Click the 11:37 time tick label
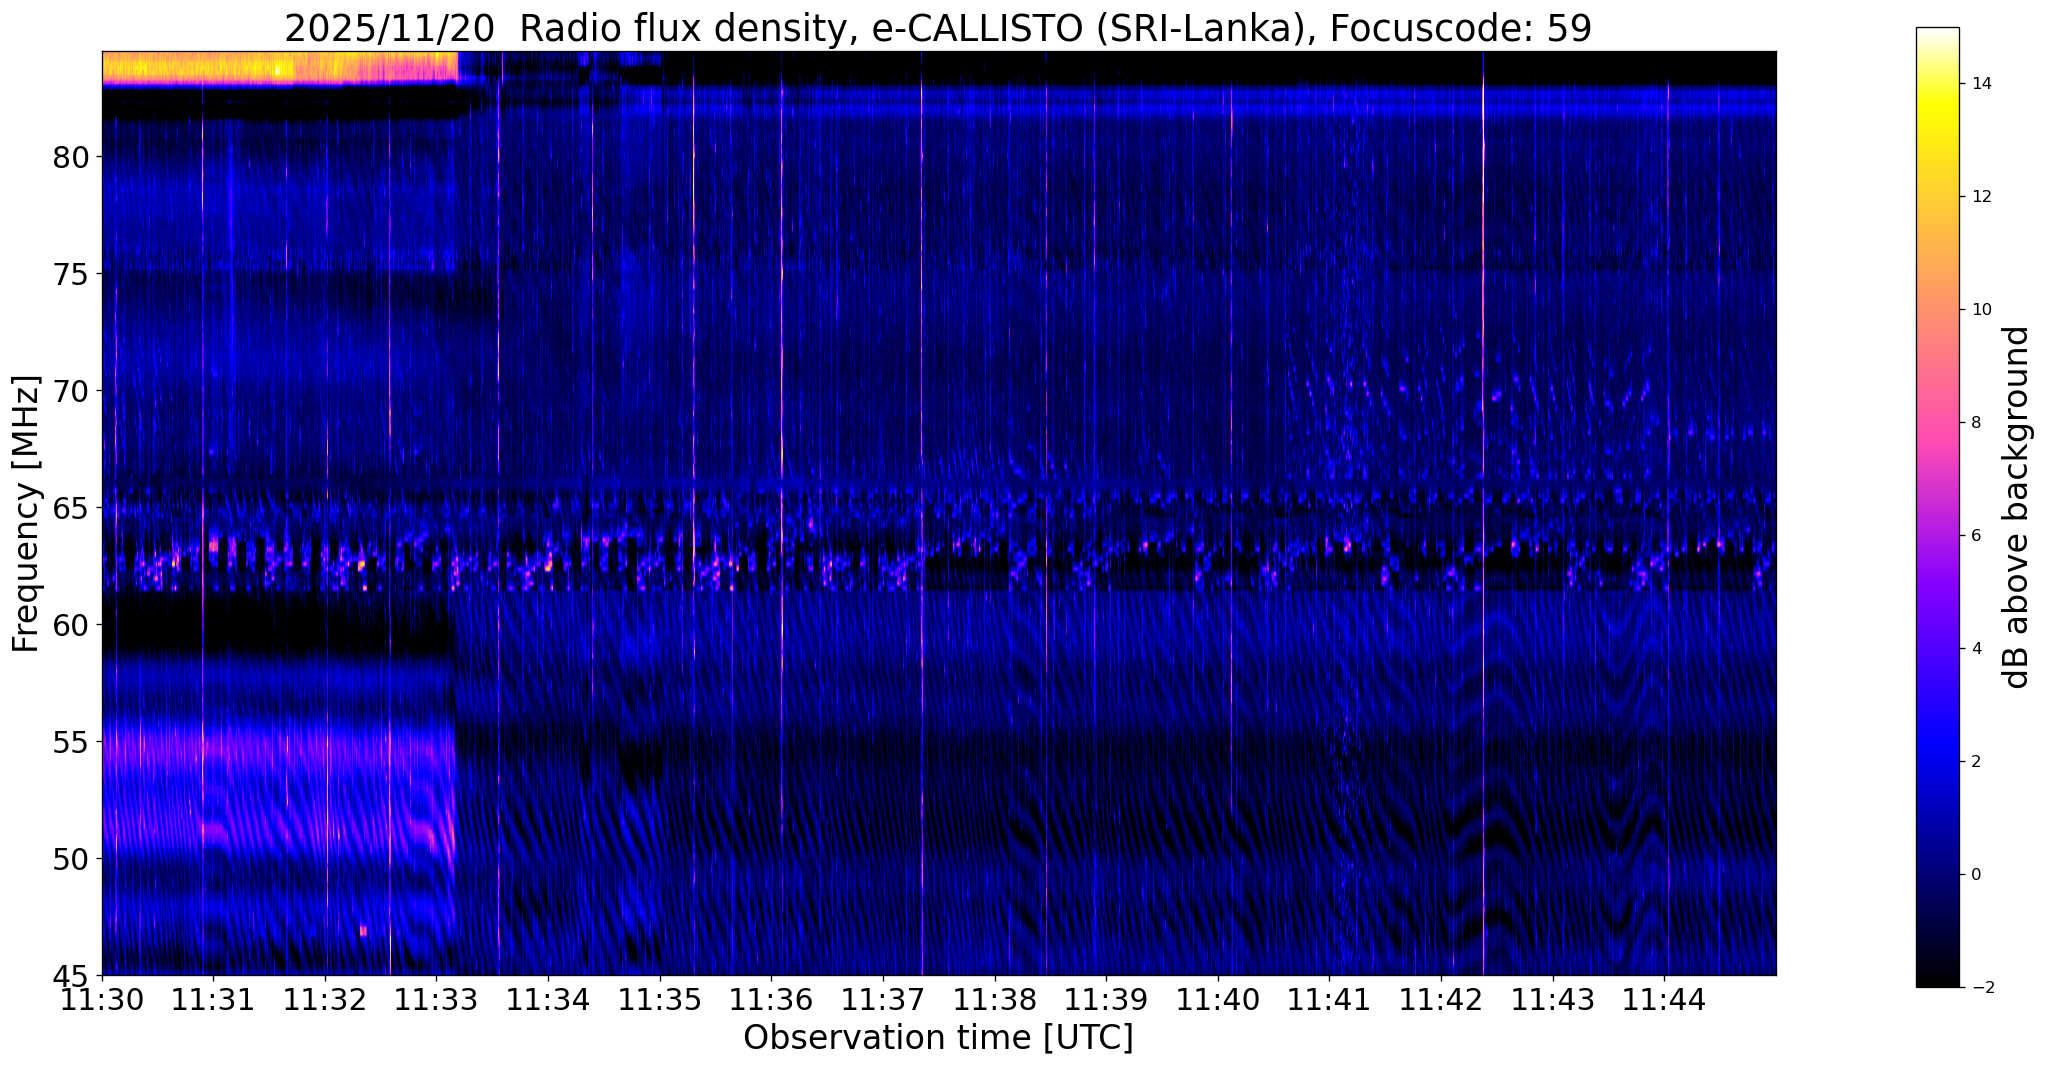2047x1067 pixels. pyautogui.click(x=883, y=998)
